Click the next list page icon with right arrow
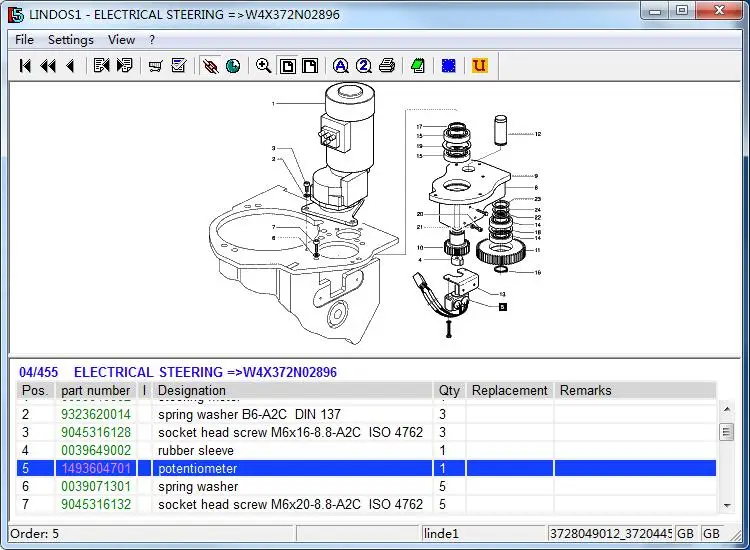The image size is (750, 550). [x=124, y=66]
